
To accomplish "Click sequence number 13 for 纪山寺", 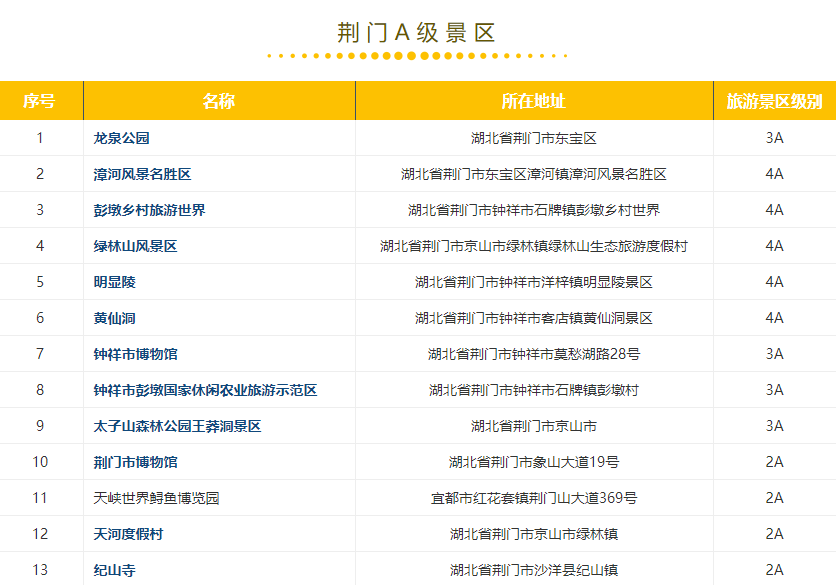I will click(40, 570).
